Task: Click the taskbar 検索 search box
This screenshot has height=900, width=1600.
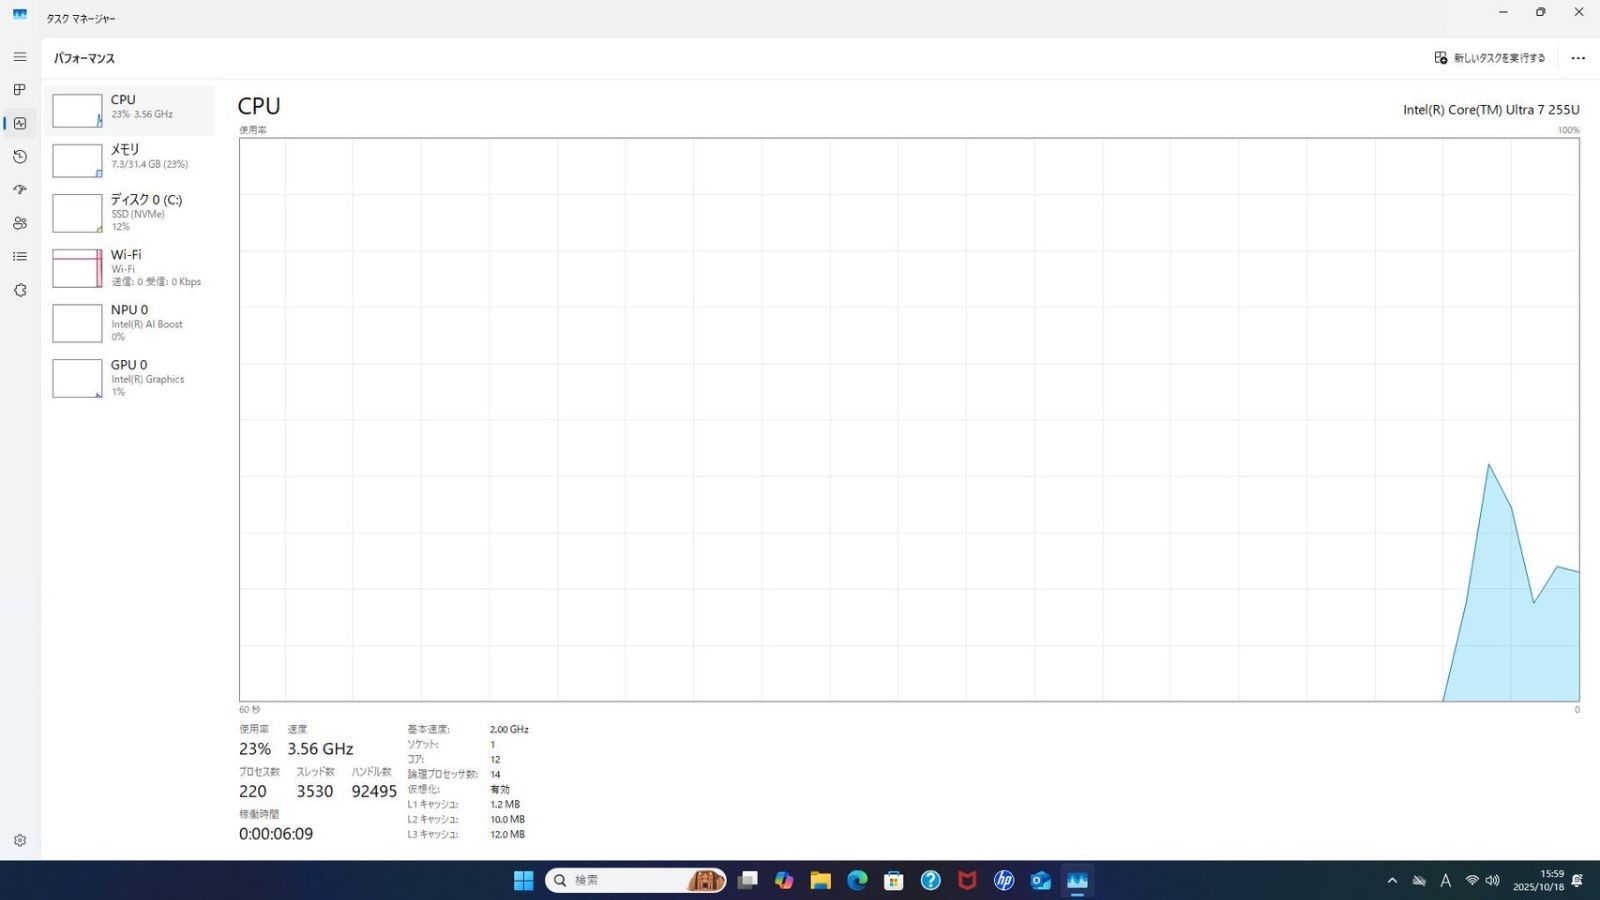Action: [x=620, y=880]
